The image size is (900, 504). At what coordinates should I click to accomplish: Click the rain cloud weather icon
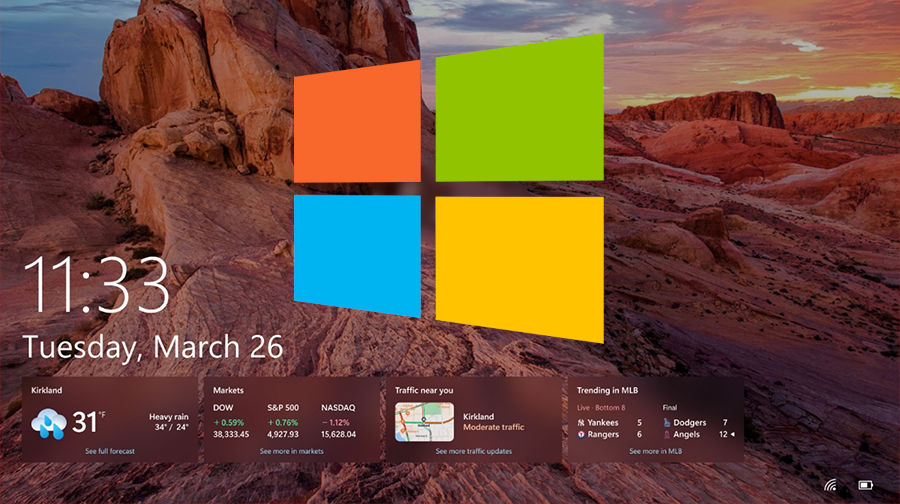(48, 424)
